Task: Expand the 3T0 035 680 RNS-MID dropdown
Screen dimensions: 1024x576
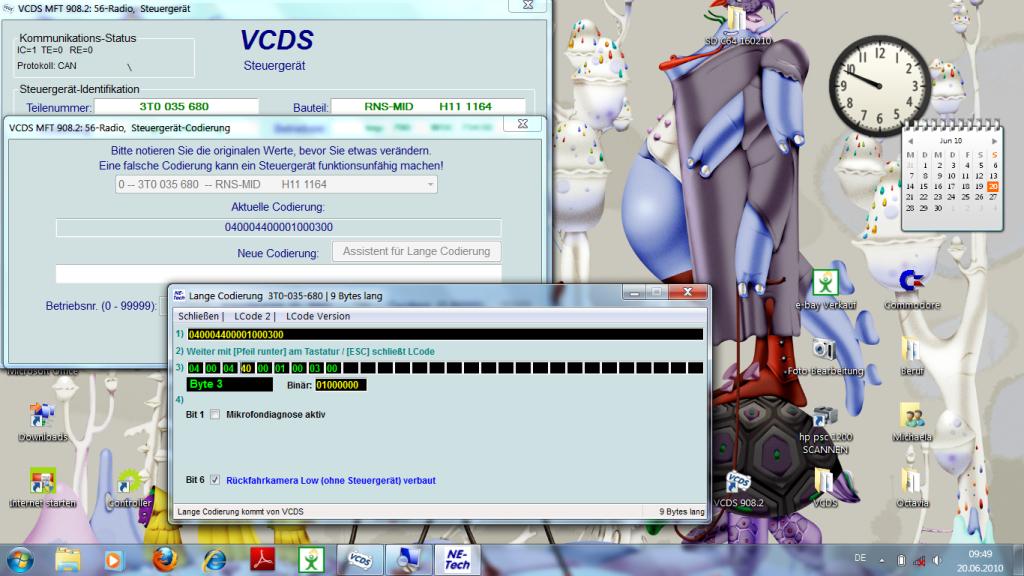Action: 276,185
